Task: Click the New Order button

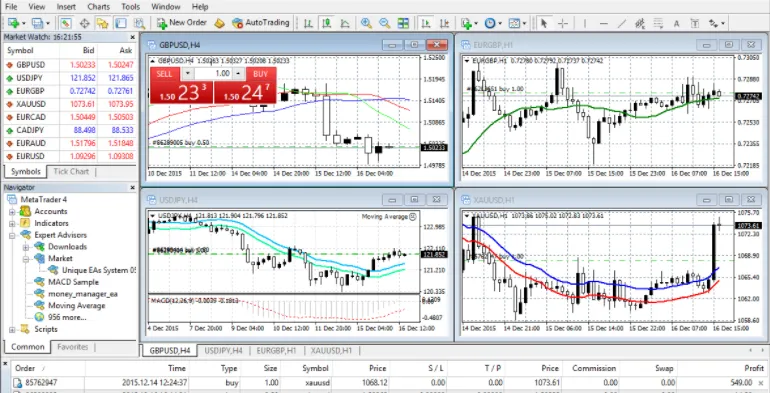Action: pos(182,23)
